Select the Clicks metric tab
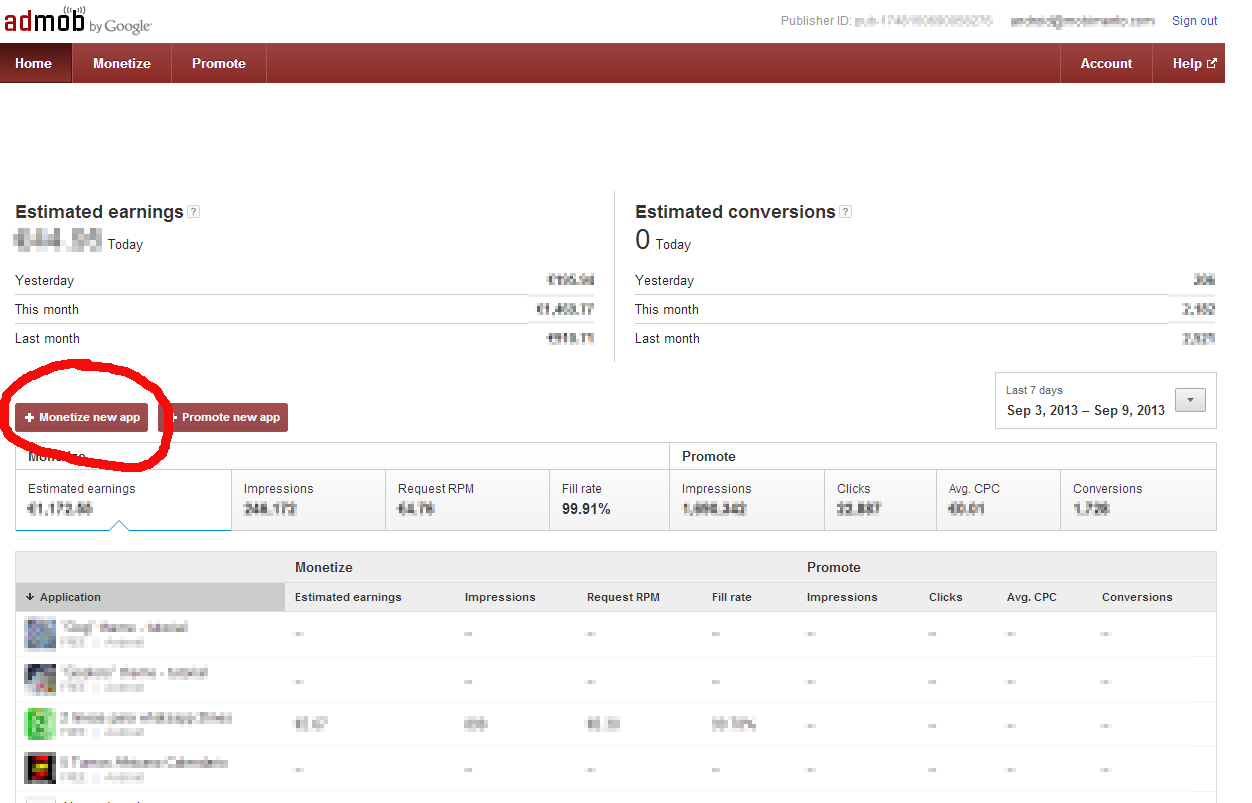The image size is (1252, 803). tap(881, 500)
